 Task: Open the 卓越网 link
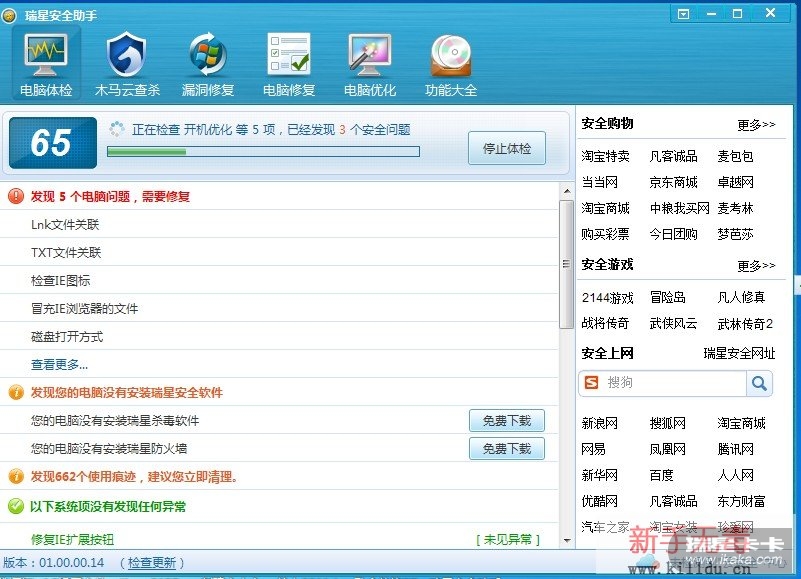(735, 182)
